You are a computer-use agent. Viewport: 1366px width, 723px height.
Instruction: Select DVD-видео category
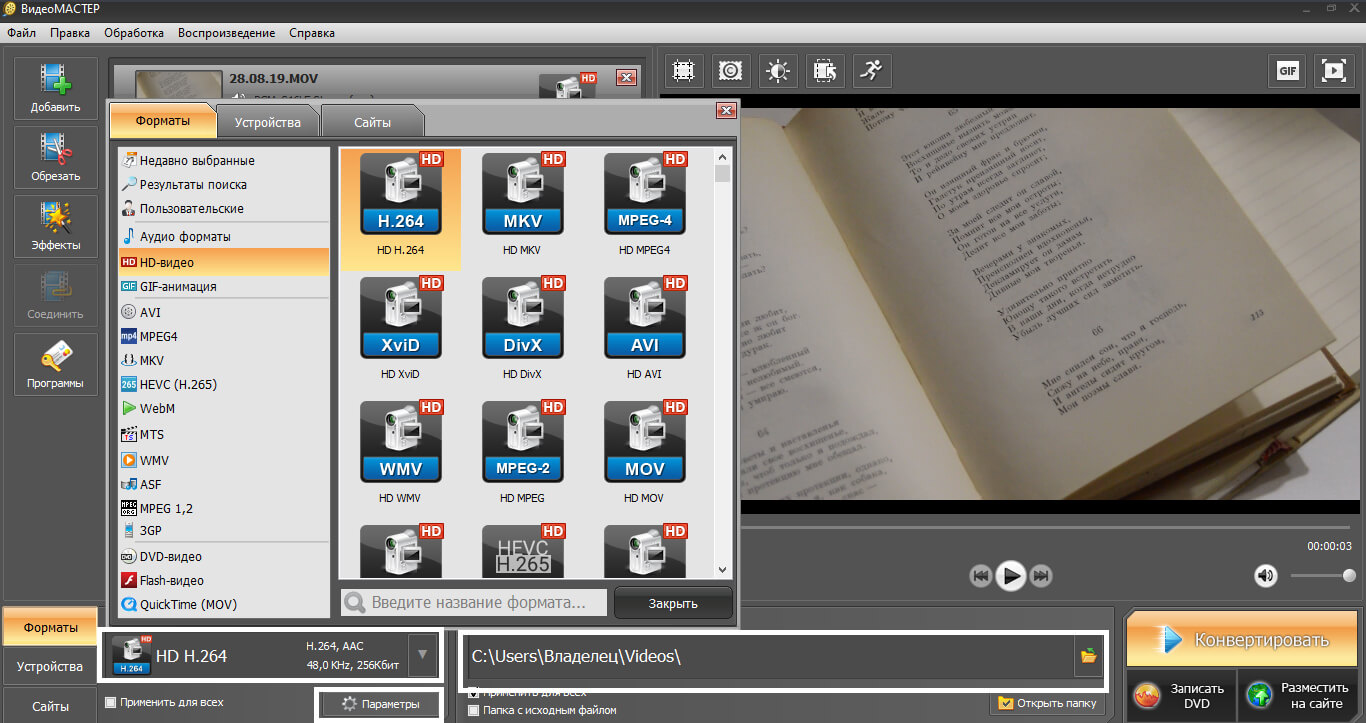[224, 556]
